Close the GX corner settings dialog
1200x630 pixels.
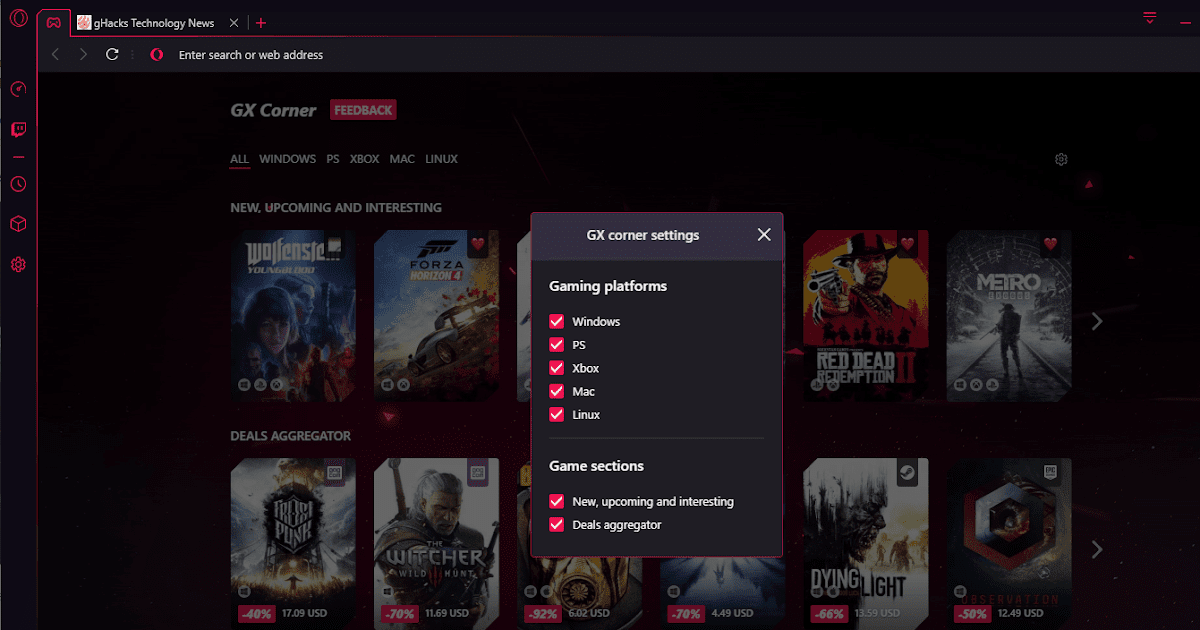(764, 235)
